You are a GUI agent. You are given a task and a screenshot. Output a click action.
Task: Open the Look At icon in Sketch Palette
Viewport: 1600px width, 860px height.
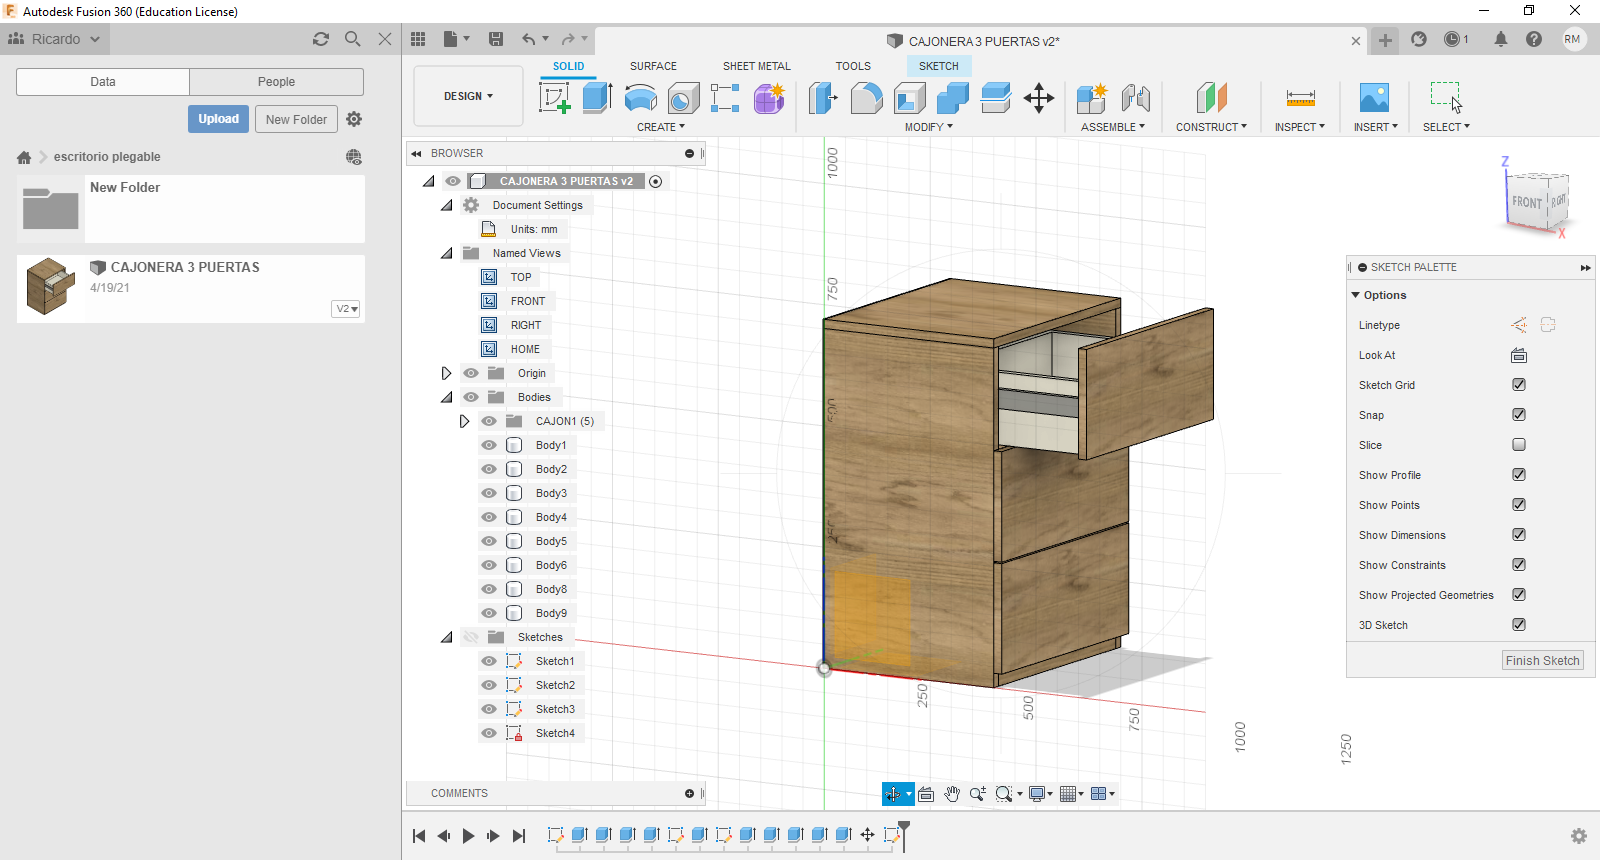(1518, 355)
